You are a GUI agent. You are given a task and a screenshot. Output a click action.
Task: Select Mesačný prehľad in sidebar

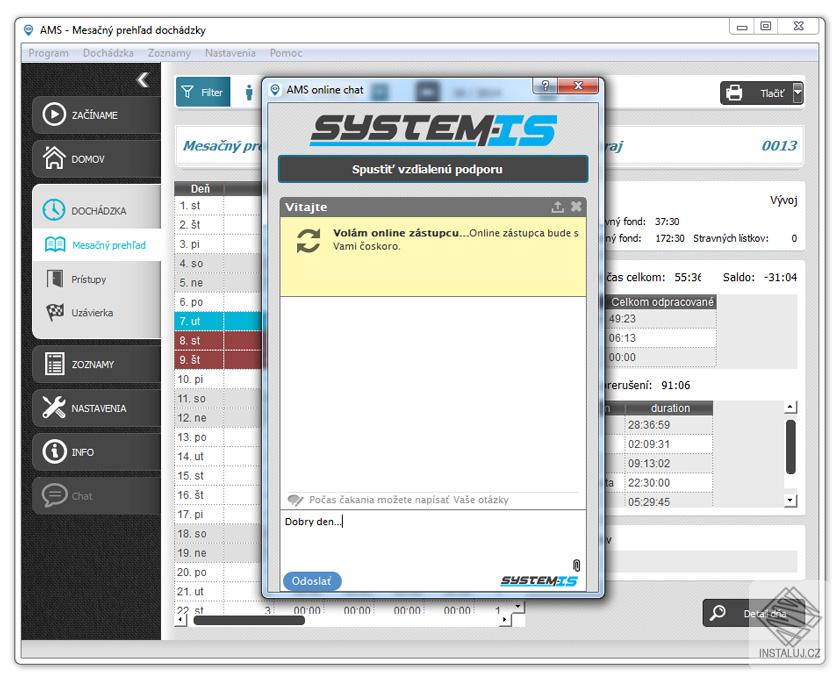coord(96,245)
